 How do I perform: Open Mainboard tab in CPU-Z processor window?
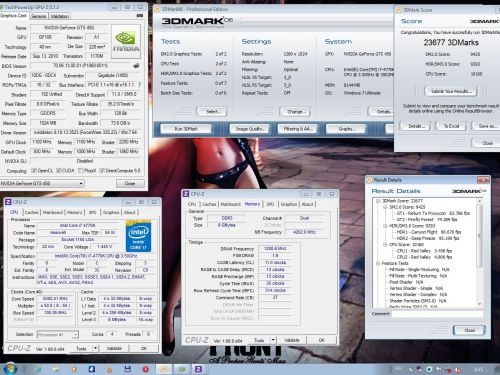coord(53,212)
